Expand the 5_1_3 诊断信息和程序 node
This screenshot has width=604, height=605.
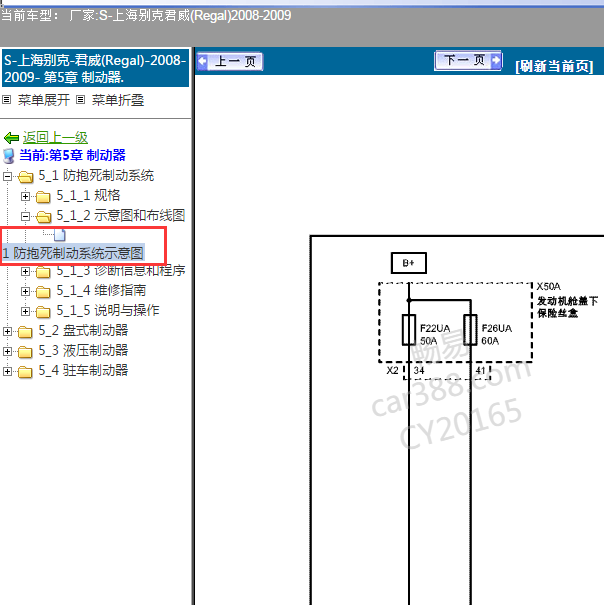25,272
